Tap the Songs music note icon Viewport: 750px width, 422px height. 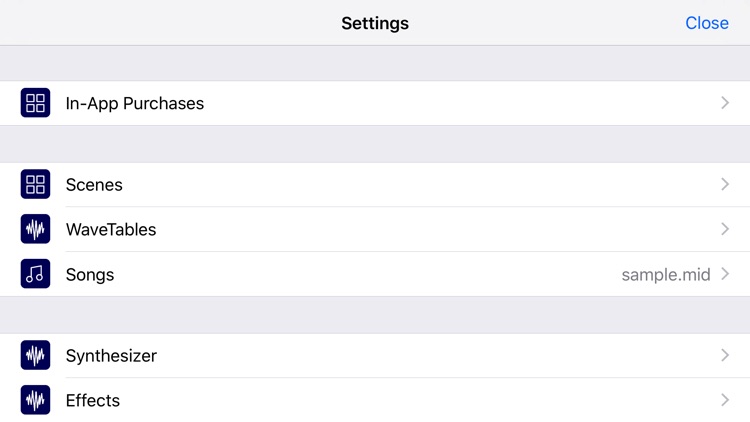click(35, 274)
